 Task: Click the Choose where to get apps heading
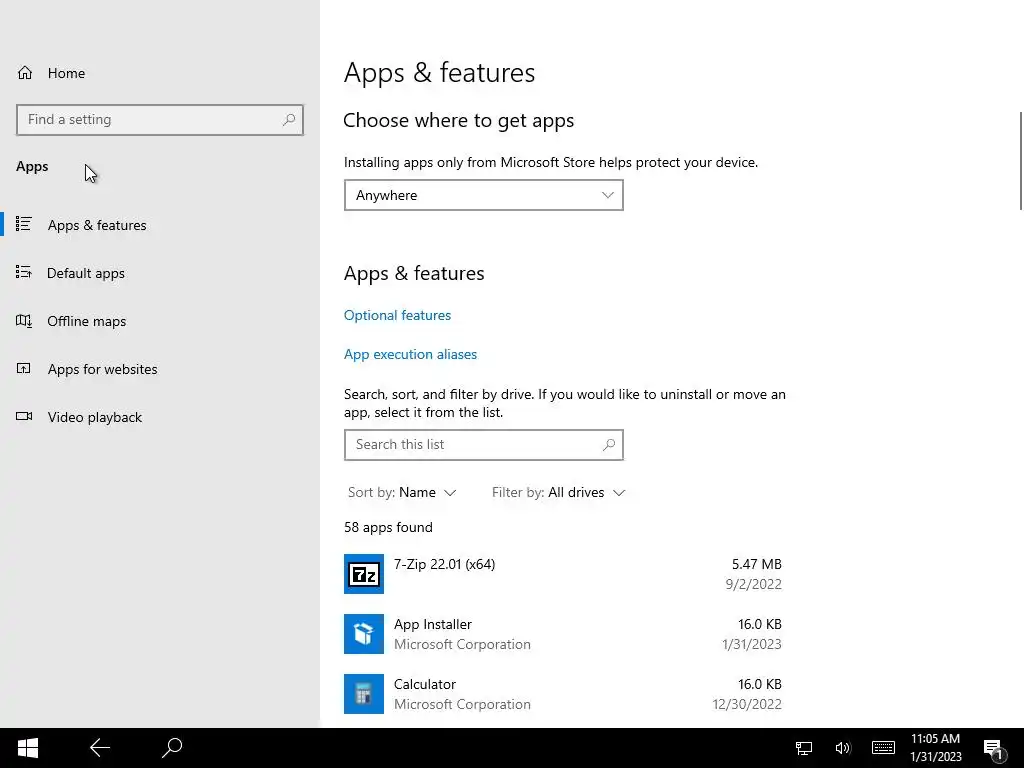458,121
